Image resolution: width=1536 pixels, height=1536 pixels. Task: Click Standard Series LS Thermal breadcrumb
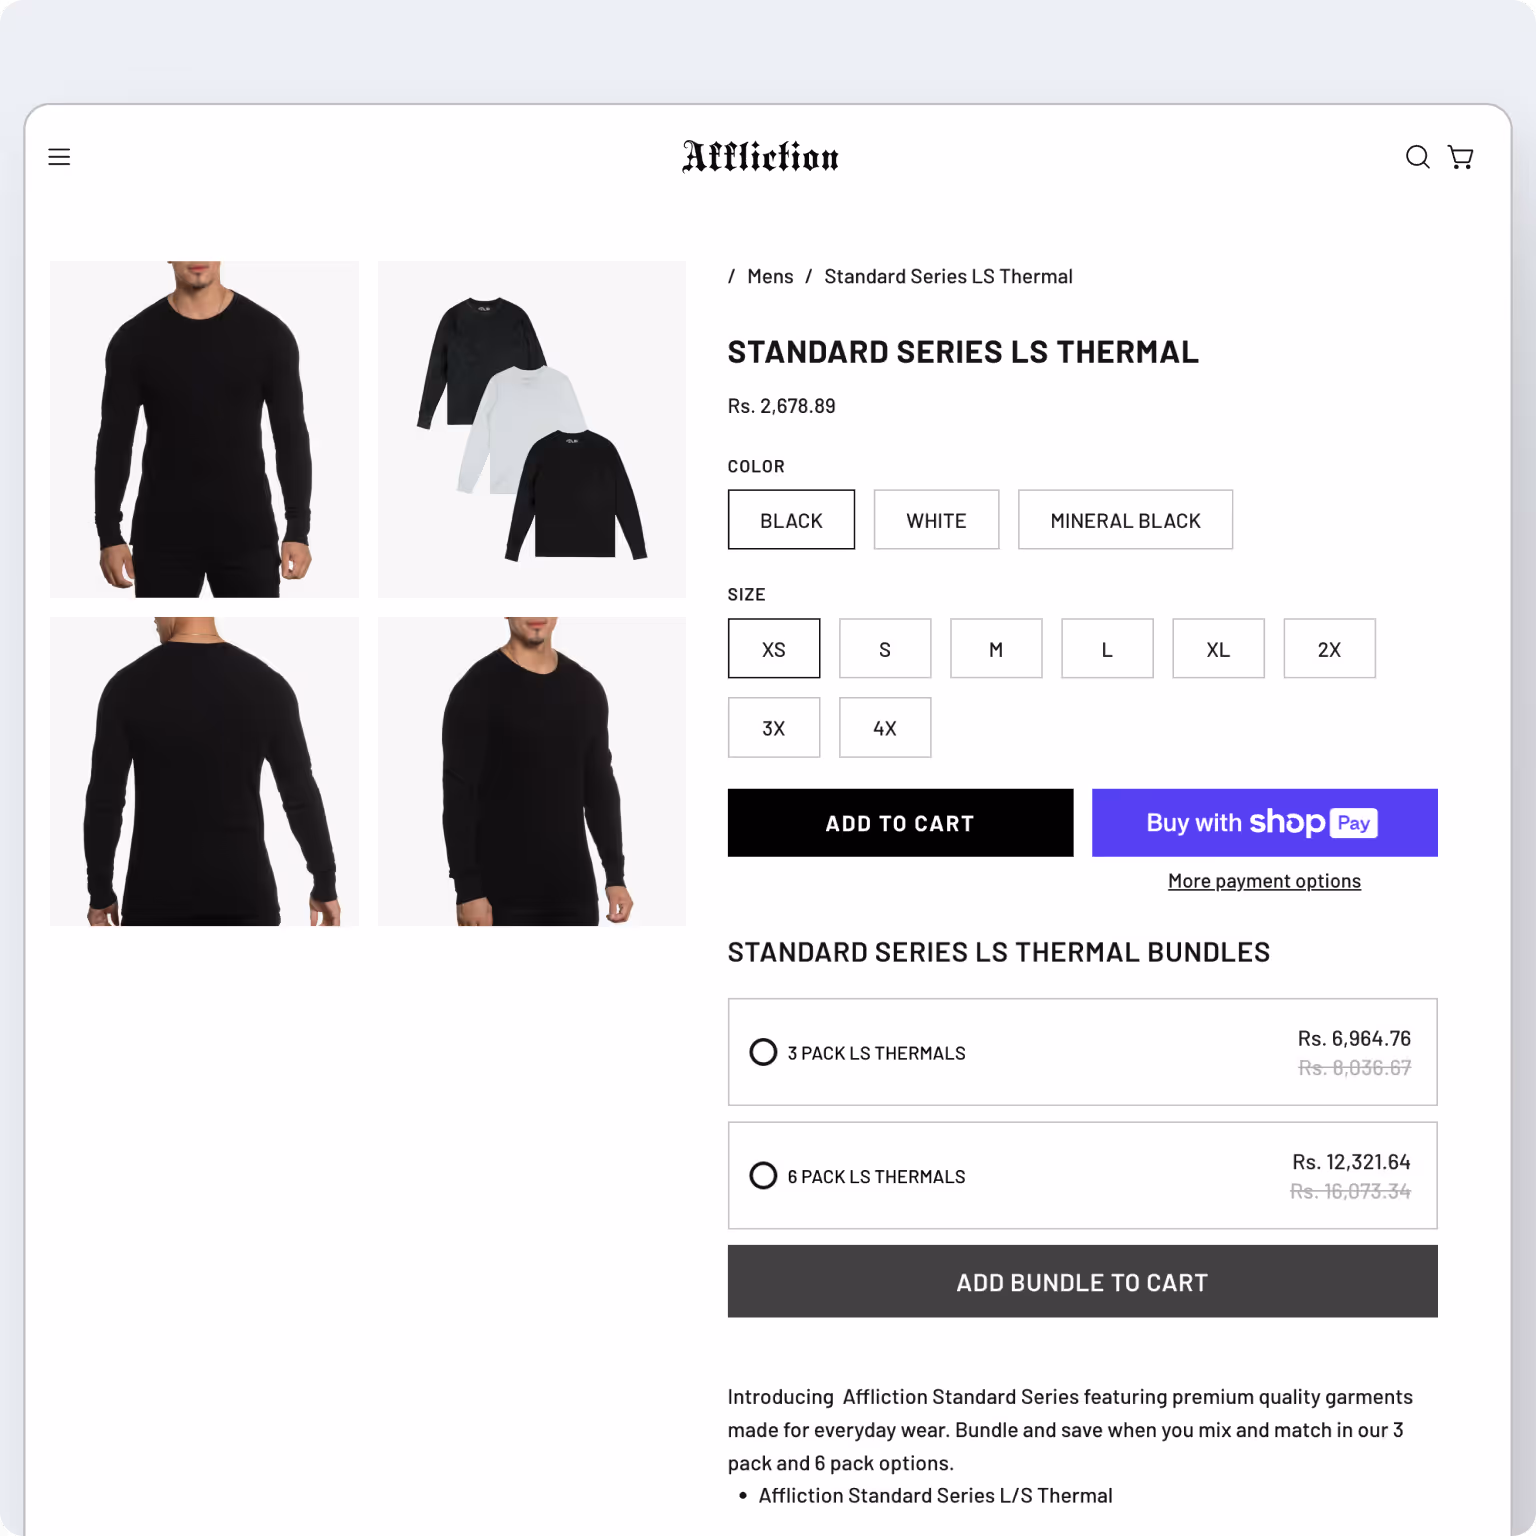point(948,277)
